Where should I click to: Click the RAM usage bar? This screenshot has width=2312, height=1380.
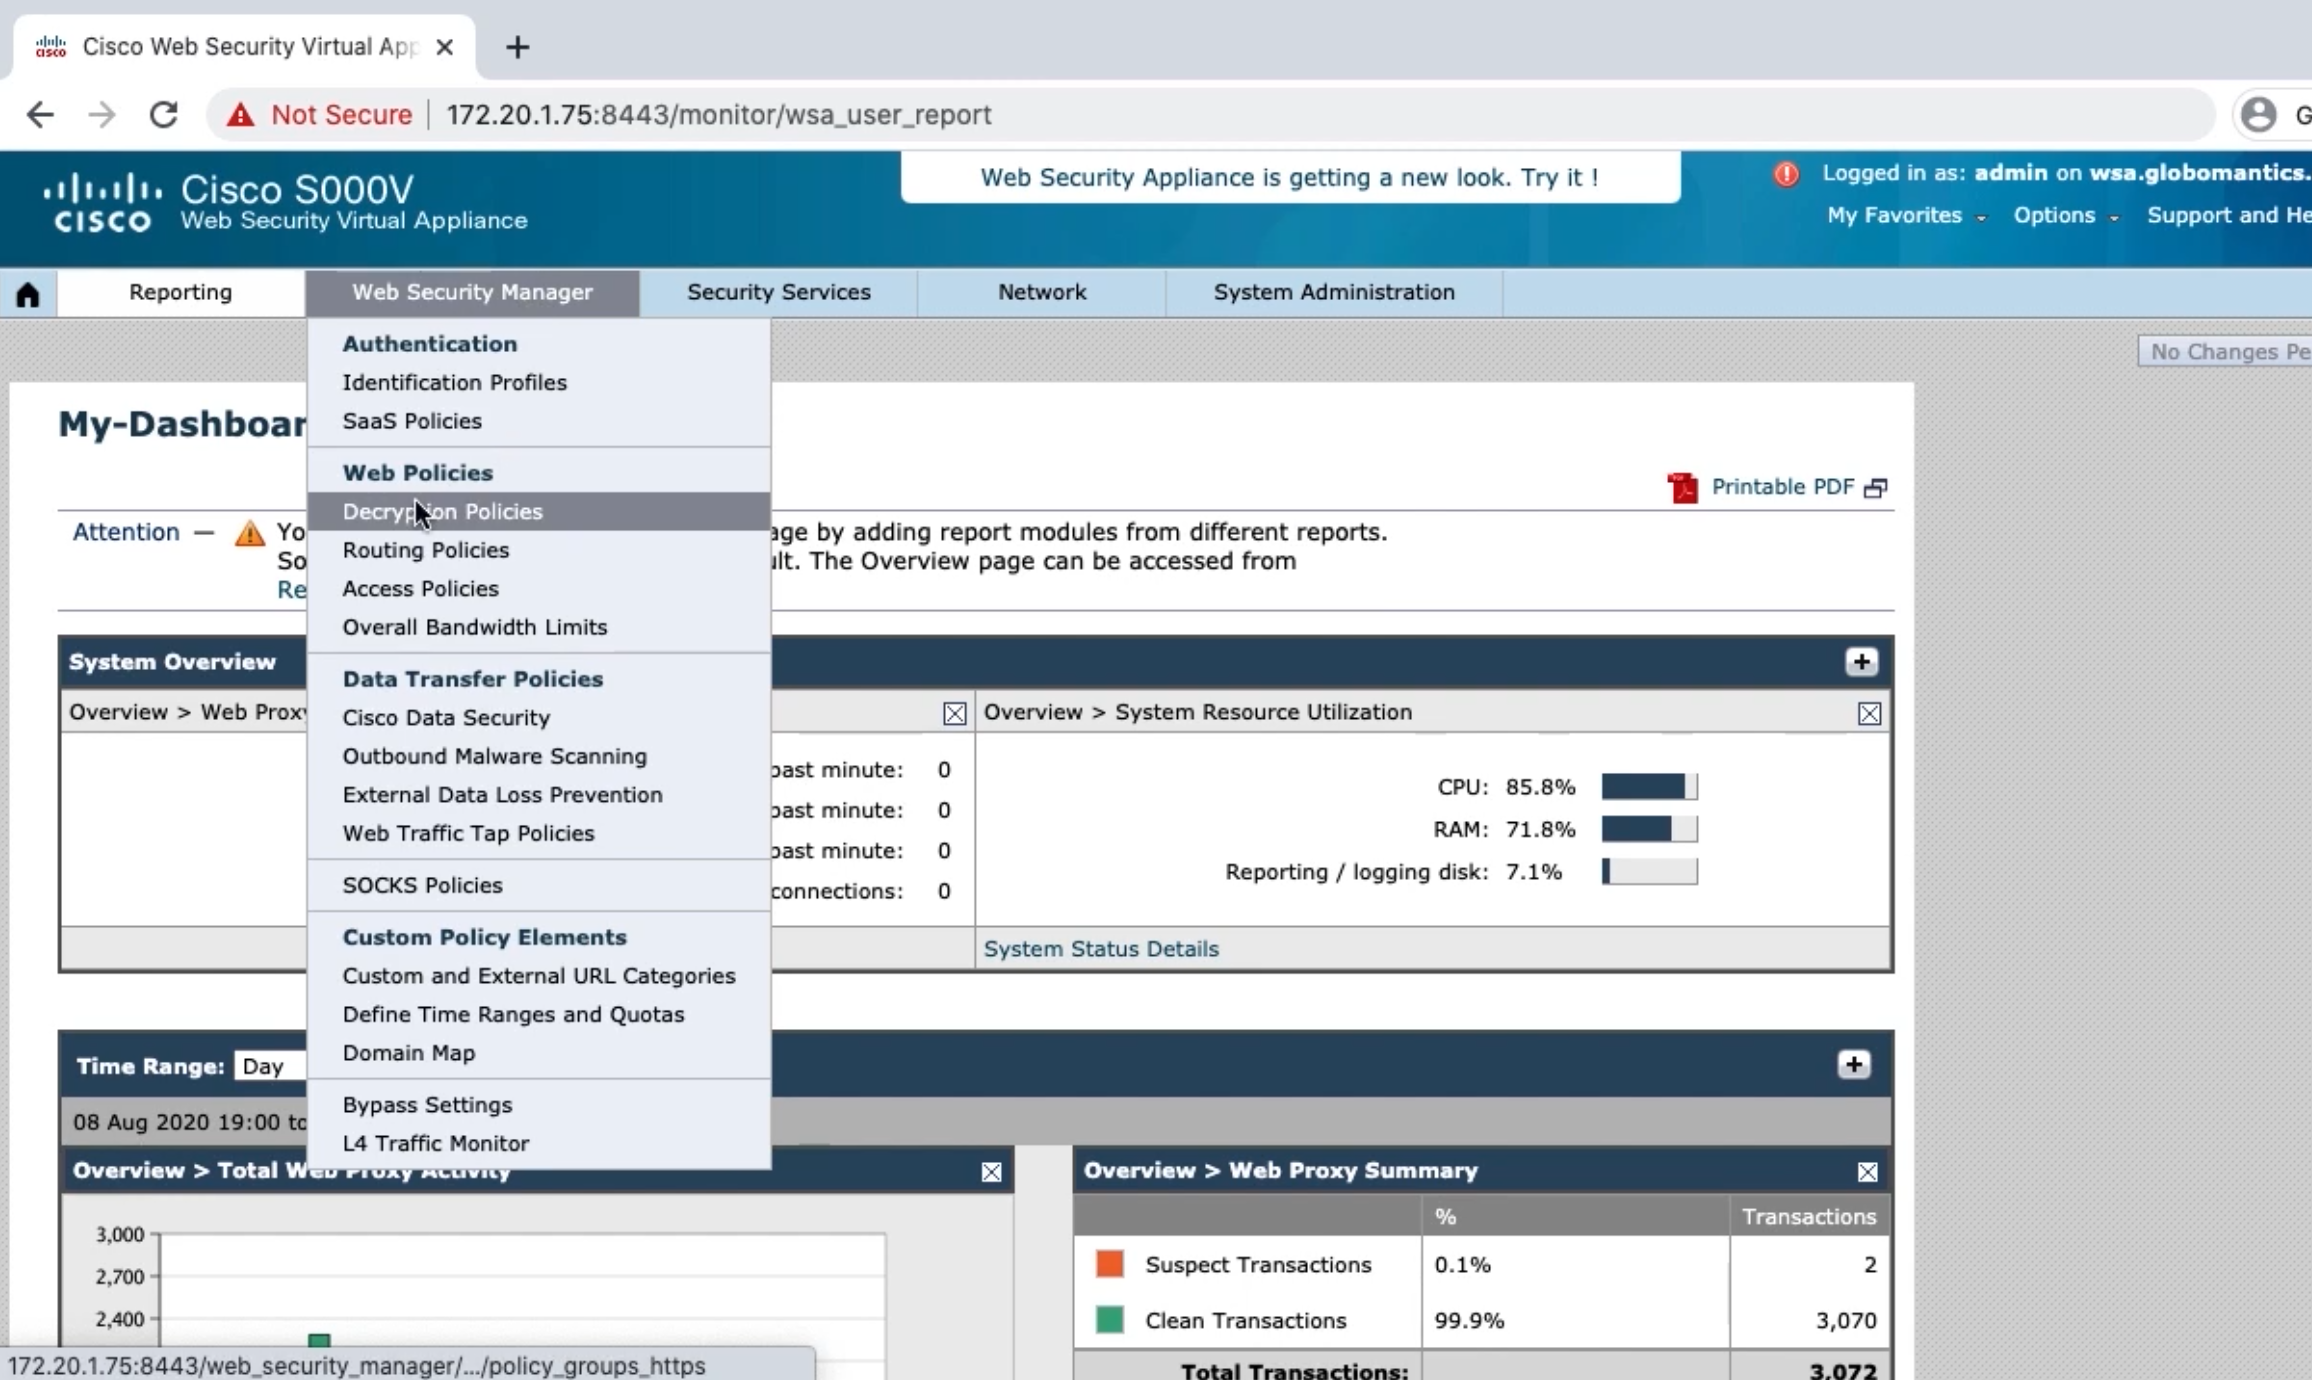click(1649, 829)
